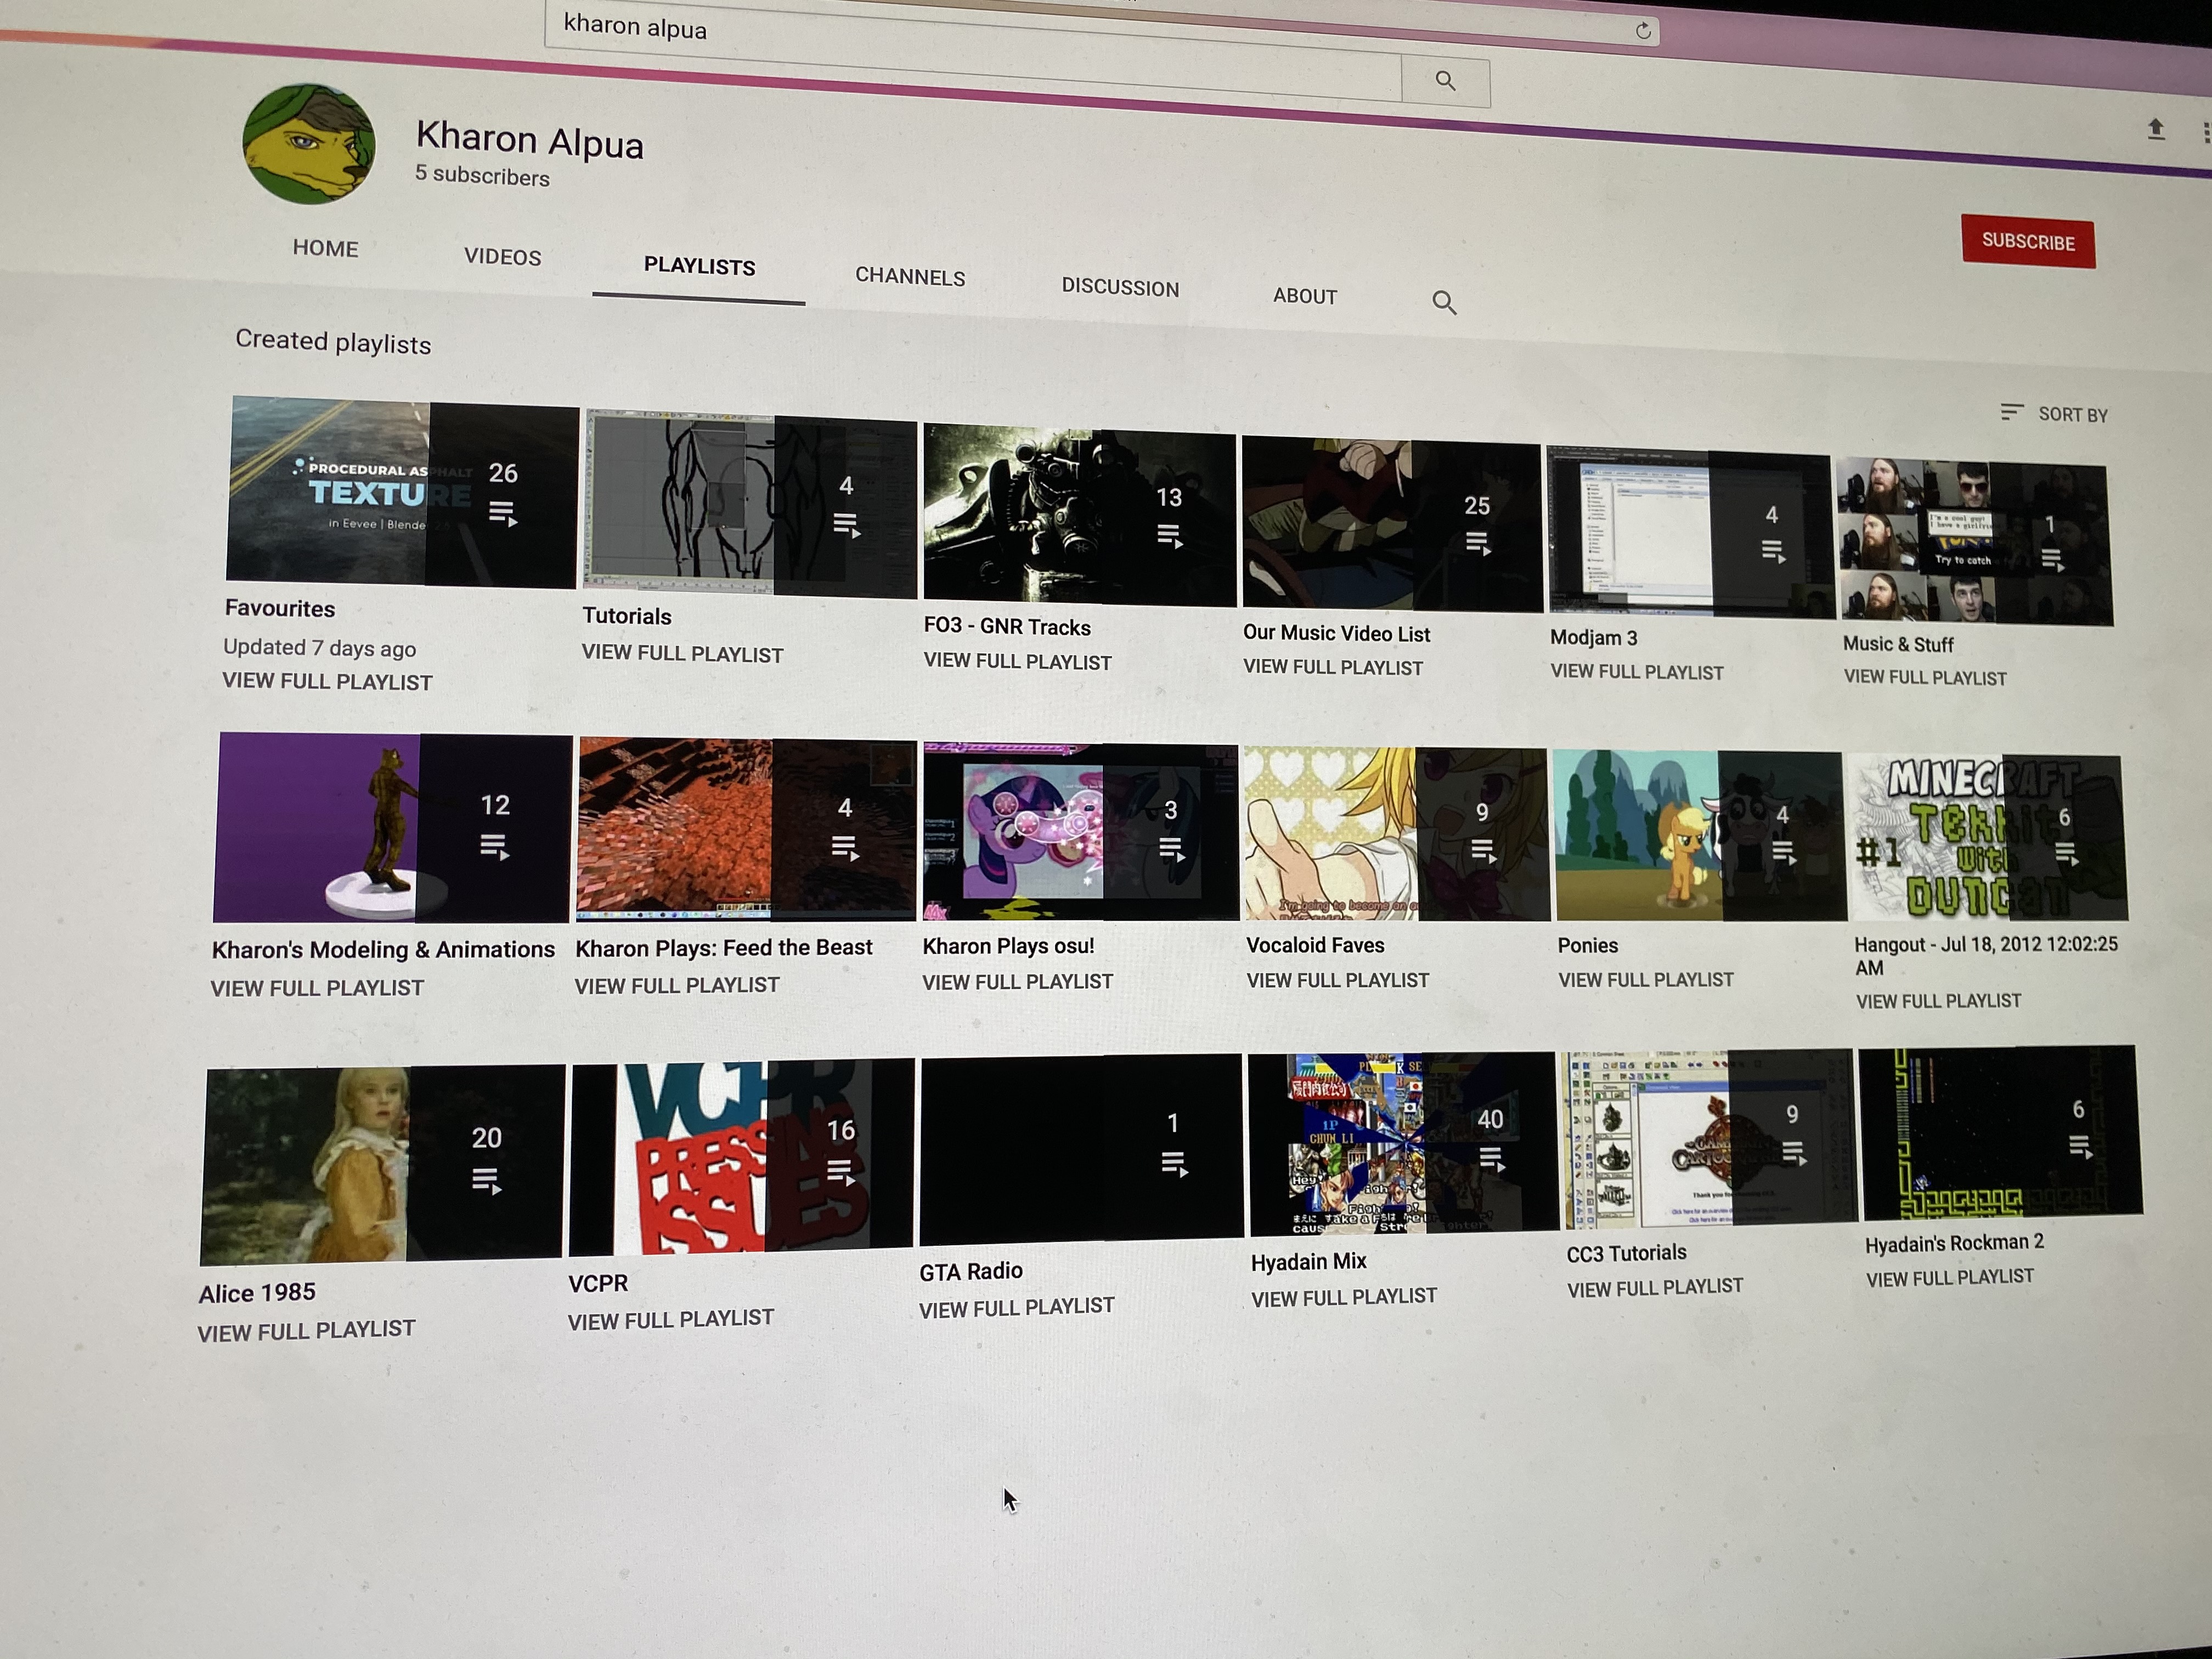
Task: Open the Kharon's Modeling & Animations title
Action: [382, 949]
